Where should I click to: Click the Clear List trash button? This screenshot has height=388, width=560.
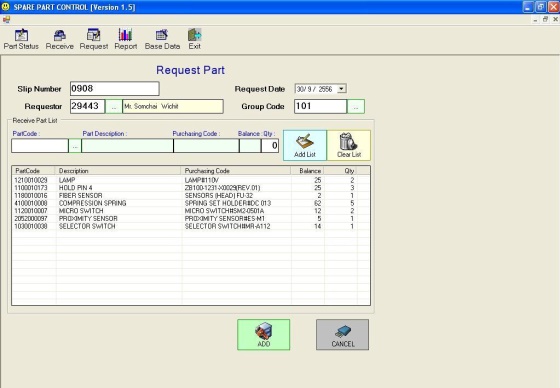349,145
